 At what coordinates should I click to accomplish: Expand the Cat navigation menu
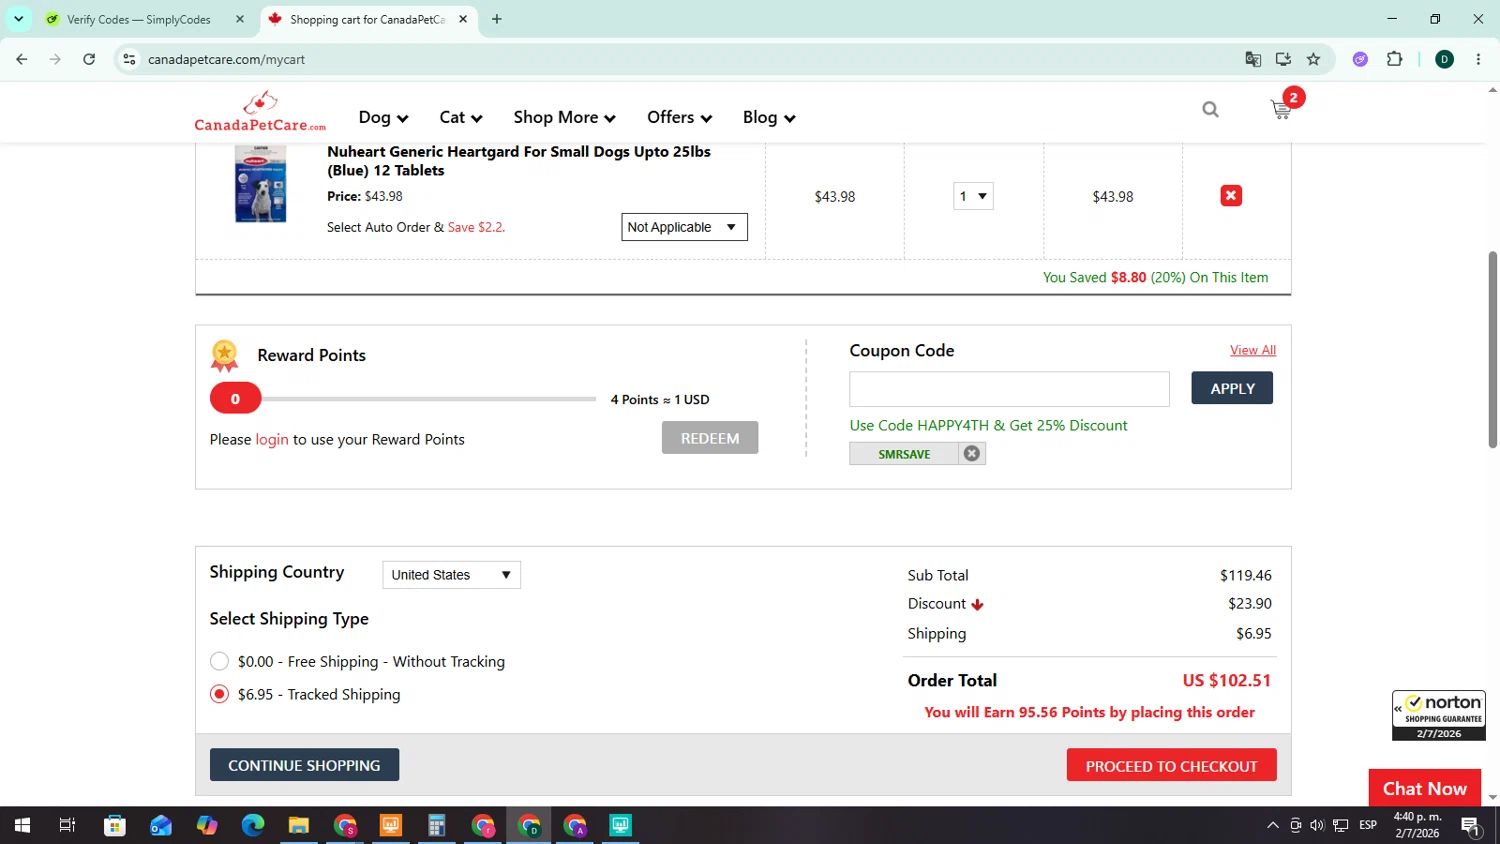(461, 117)
